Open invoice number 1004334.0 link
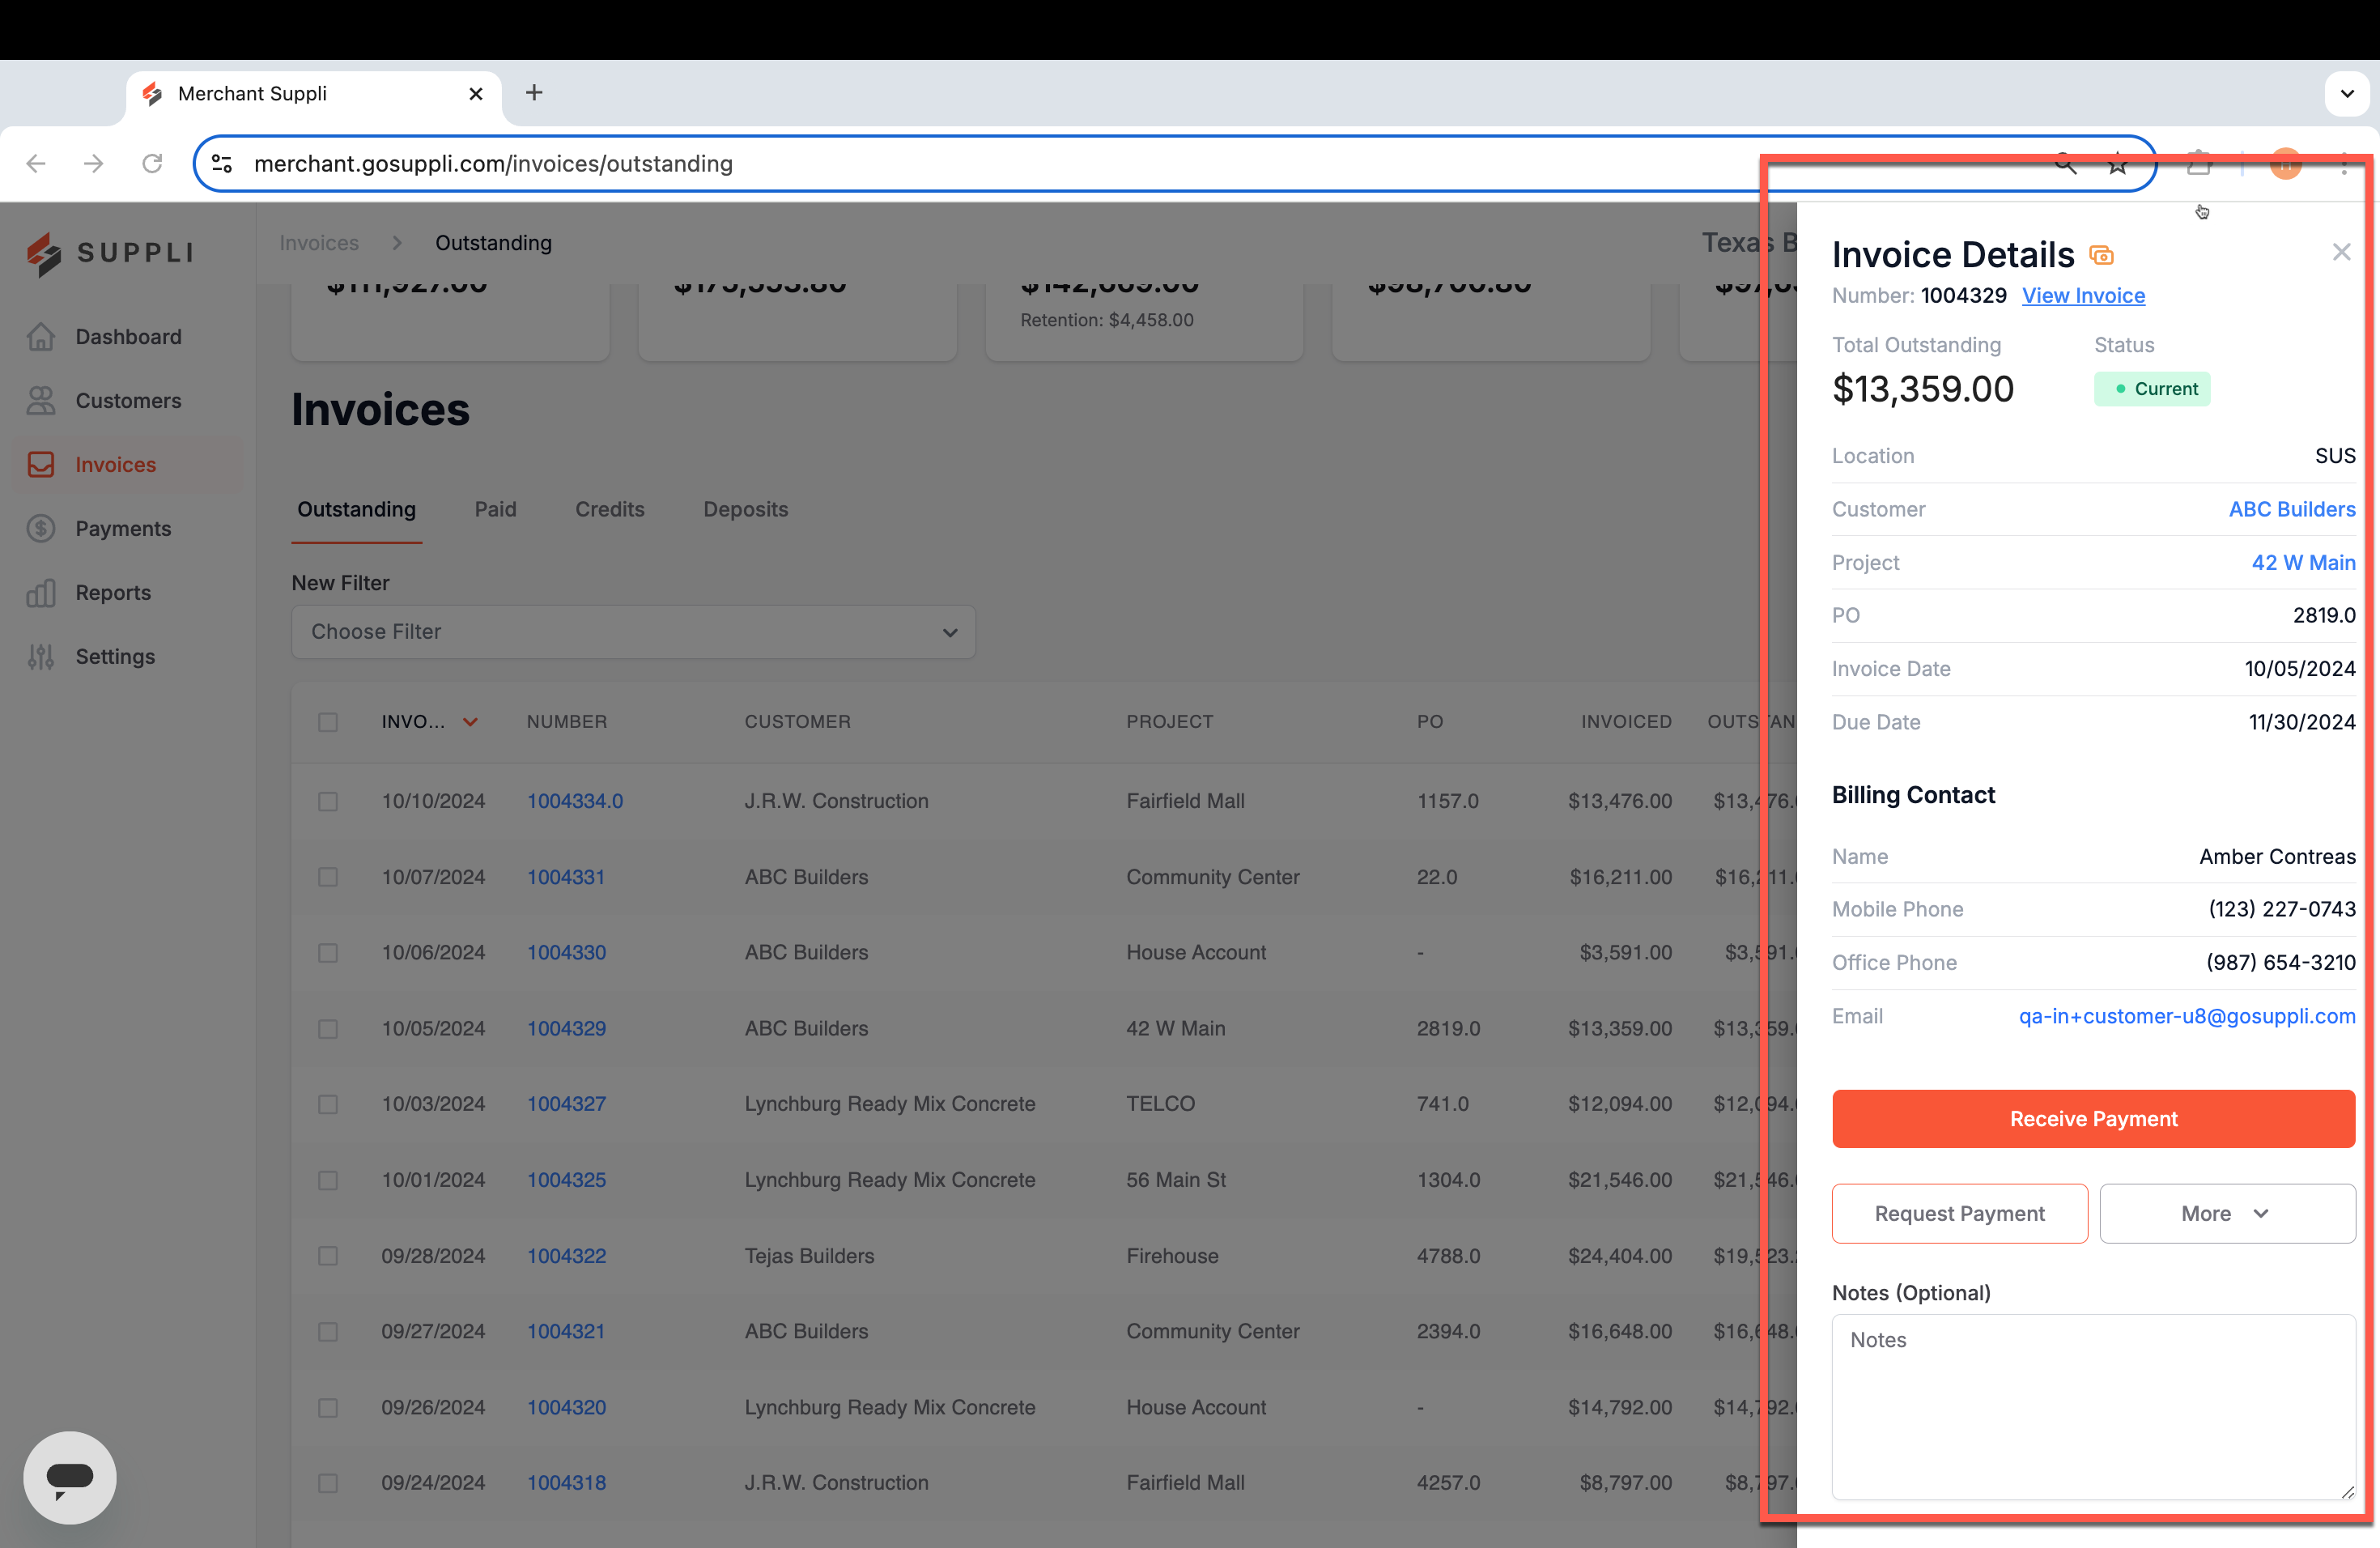The width and height of the screenshot is (2380, 1548). (x=575, y=801)
